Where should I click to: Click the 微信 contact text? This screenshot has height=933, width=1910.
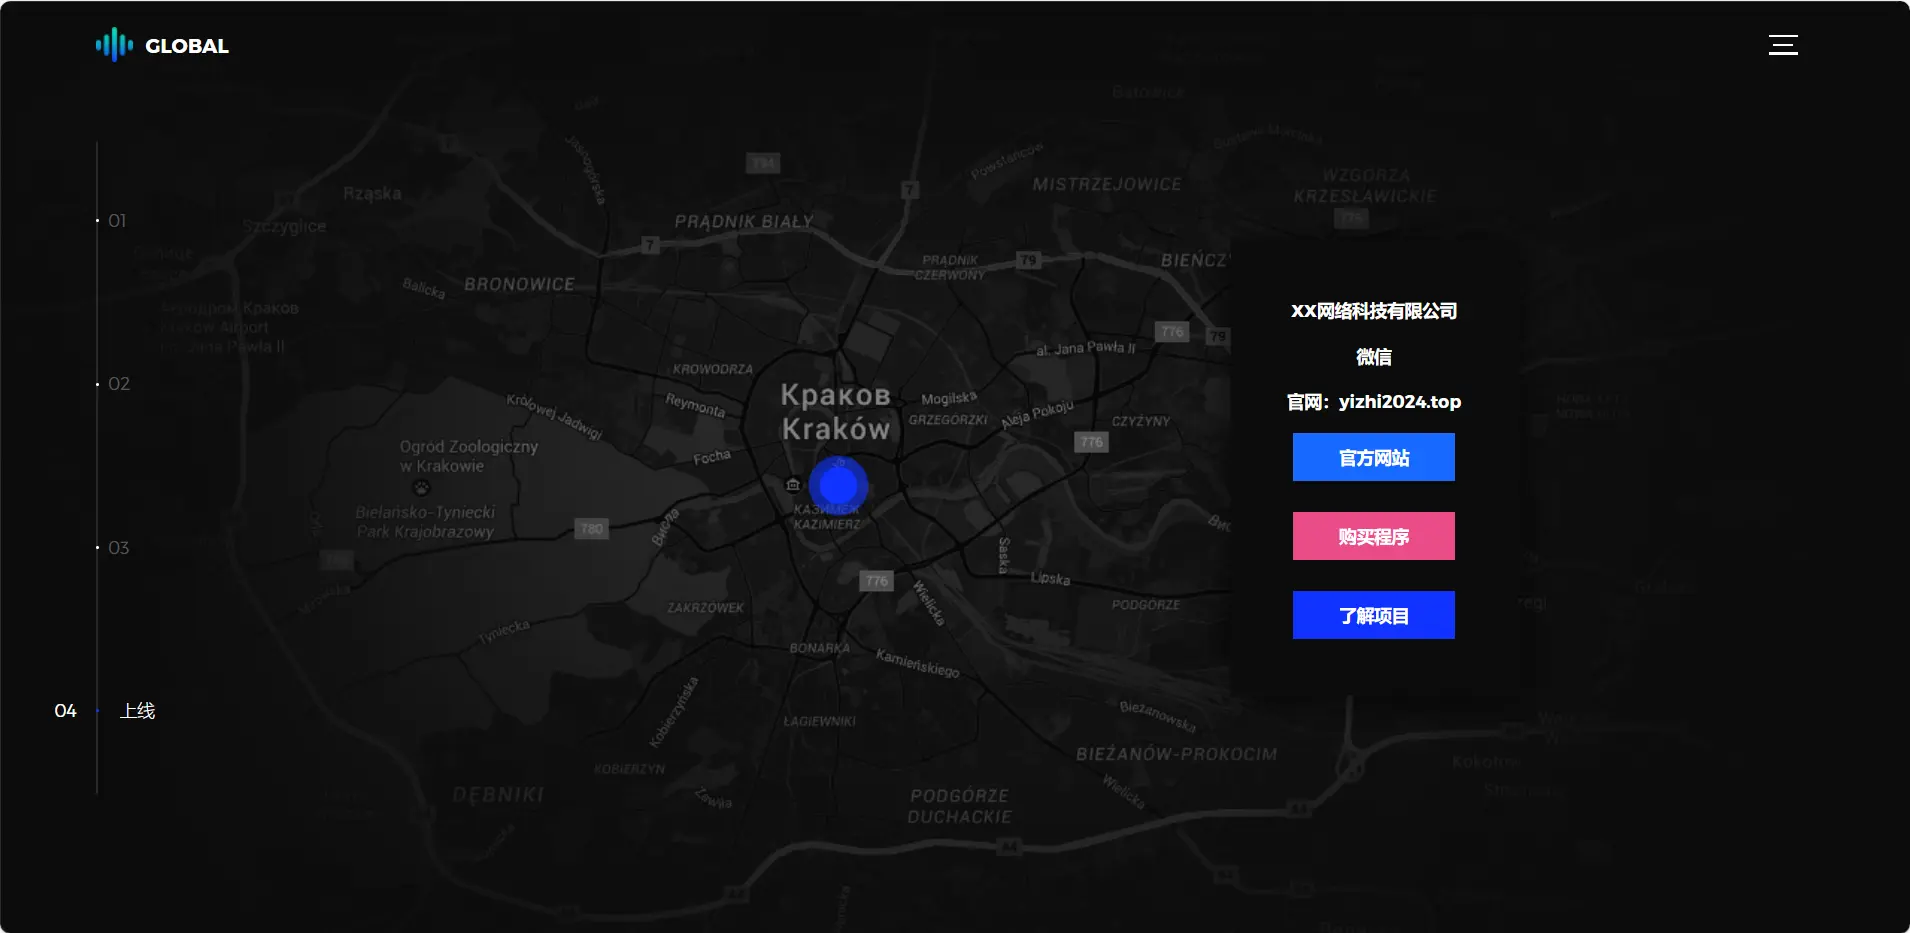1373,357
